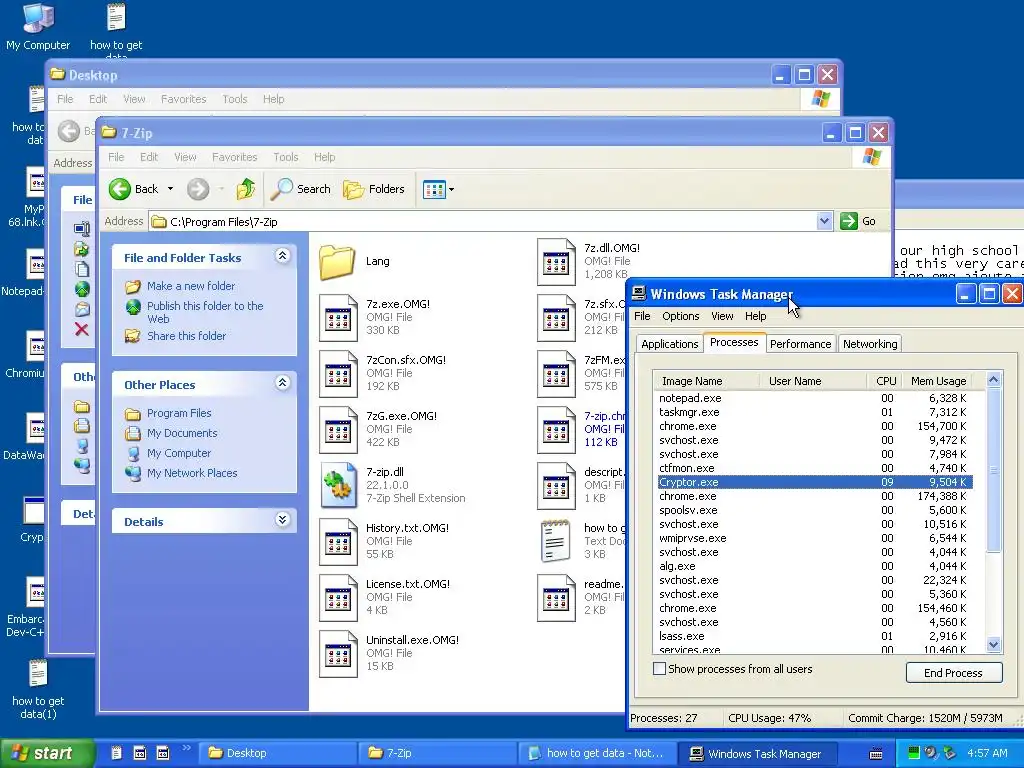The image size is (1024, 768).
Task: Select the Uninstall.exe.OMG! file icon
Action: tap(338, 654)
